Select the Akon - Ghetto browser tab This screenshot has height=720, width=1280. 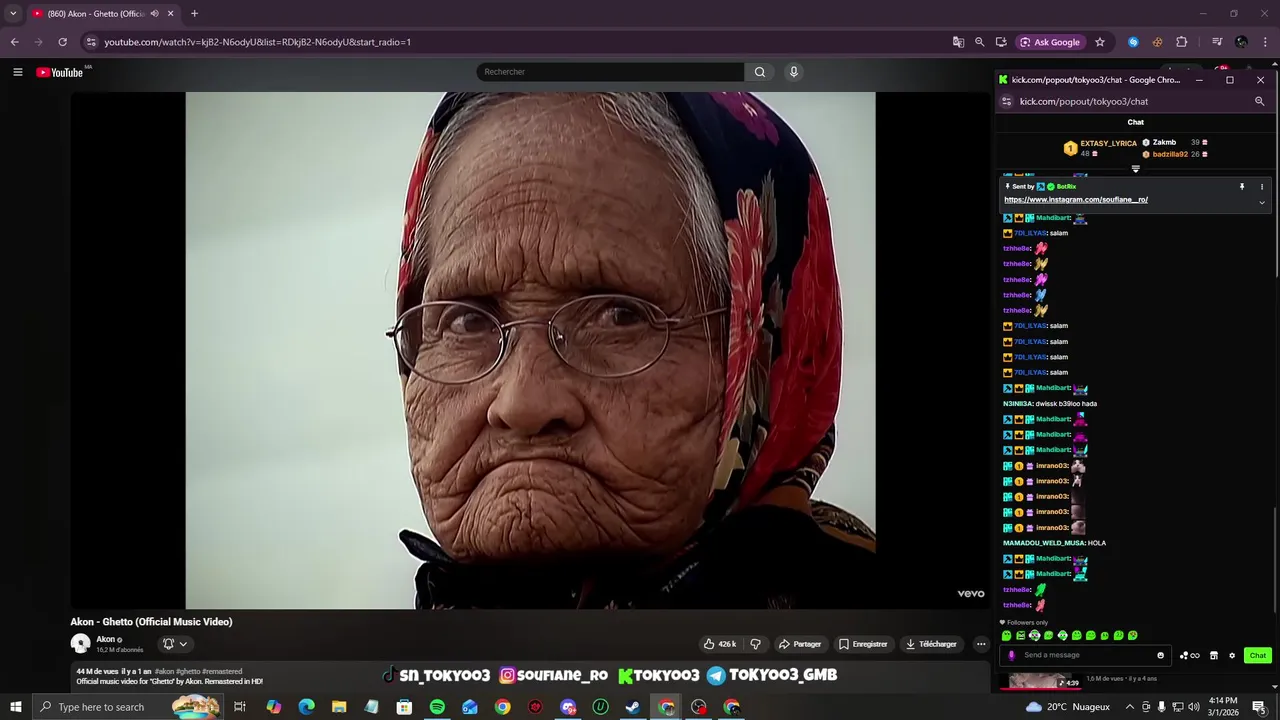tap(102, 14)
